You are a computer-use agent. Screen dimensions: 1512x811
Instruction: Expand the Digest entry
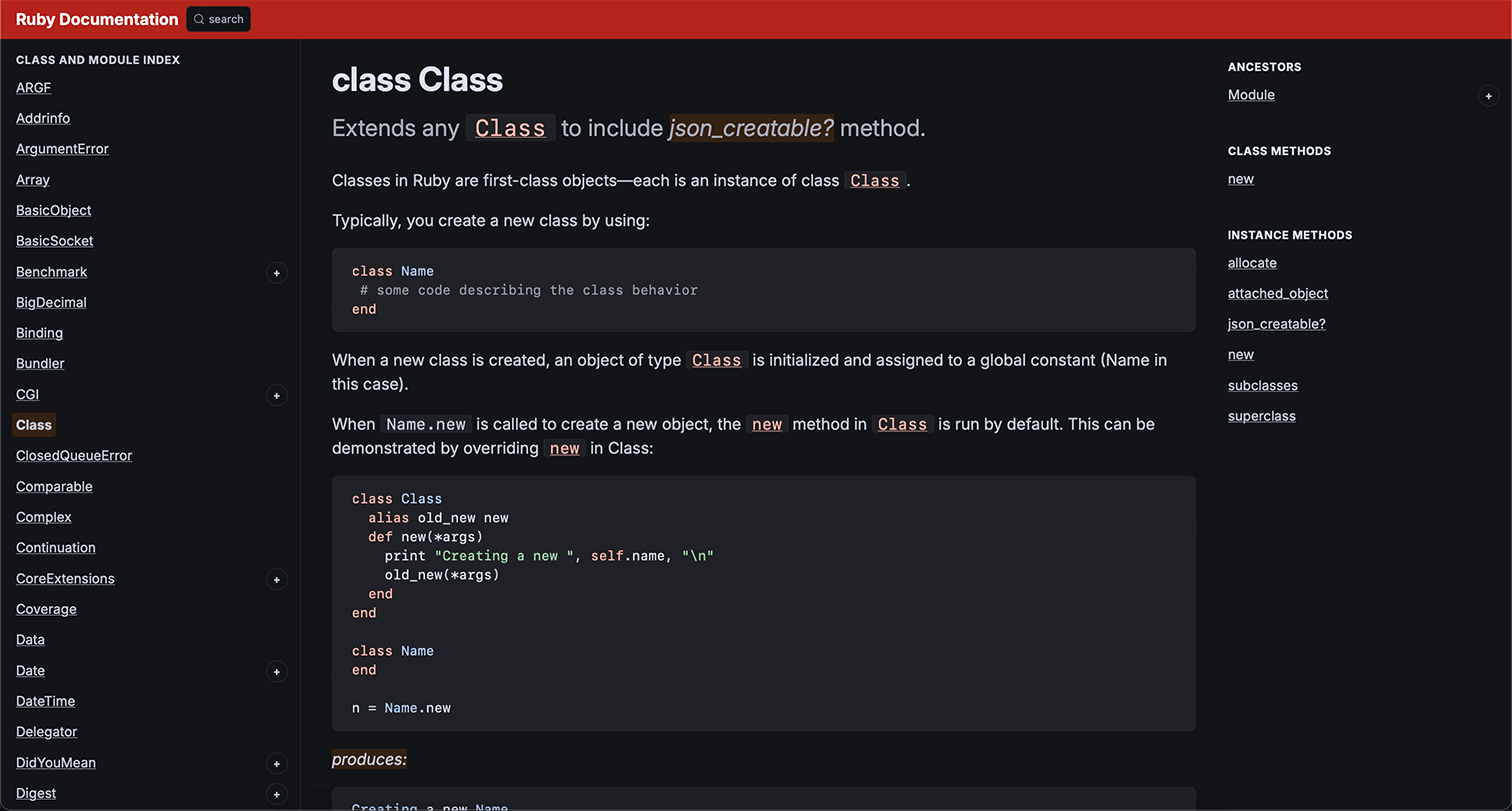pos(277,795)
